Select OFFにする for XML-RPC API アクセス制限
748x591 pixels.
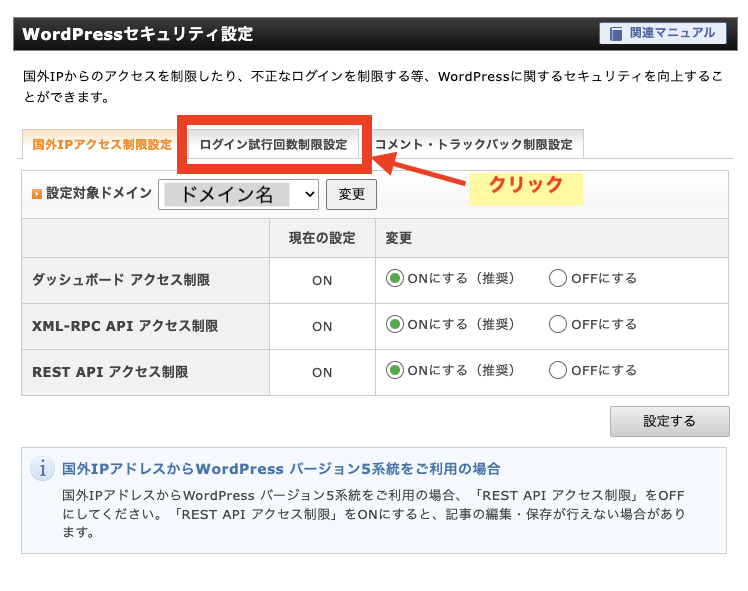(558, 324)
